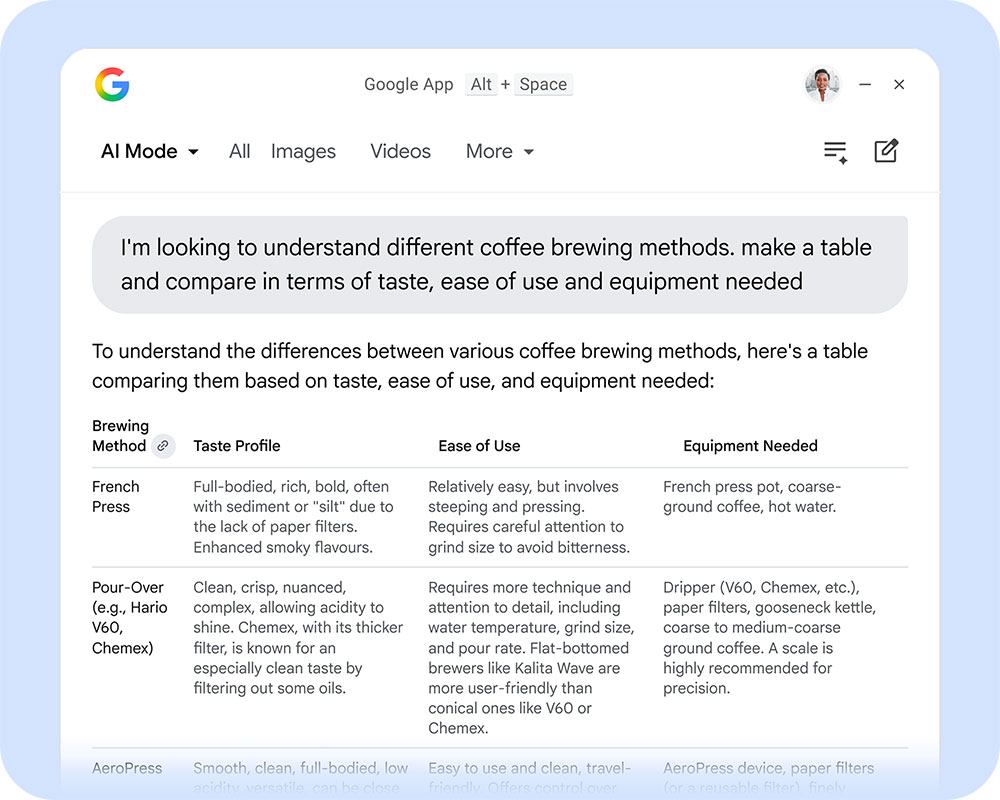Open the AI Mode dropdown
The image size is (1000, 800).
(148, 151)
